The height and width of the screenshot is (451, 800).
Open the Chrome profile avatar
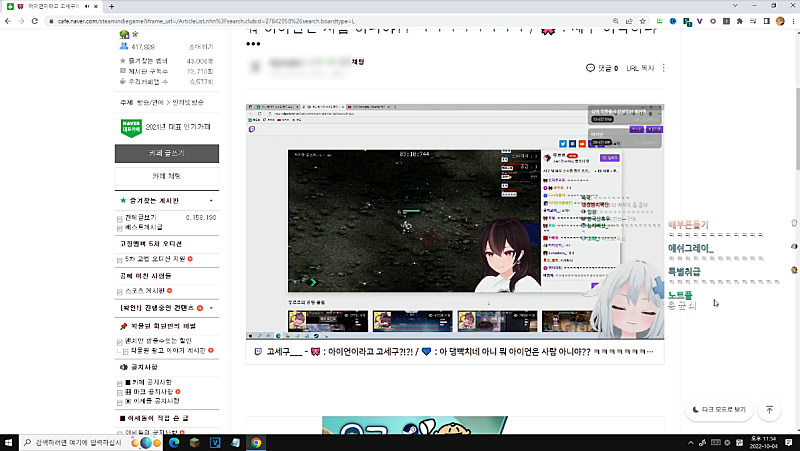(x=780, y=21)
